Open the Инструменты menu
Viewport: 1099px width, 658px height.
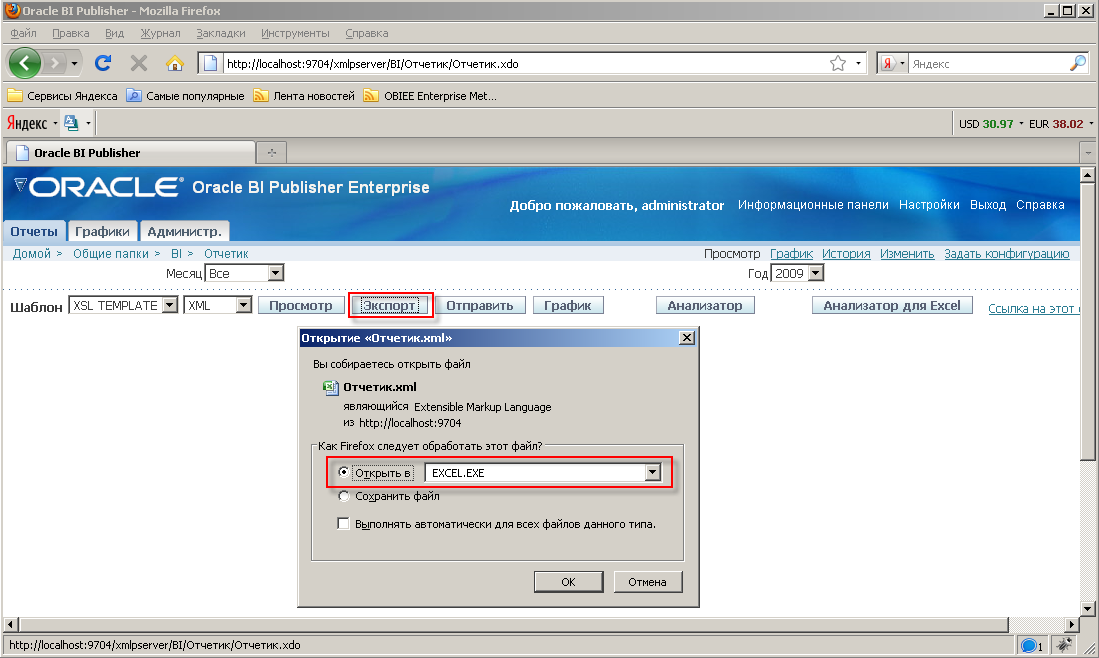(295, 33)
